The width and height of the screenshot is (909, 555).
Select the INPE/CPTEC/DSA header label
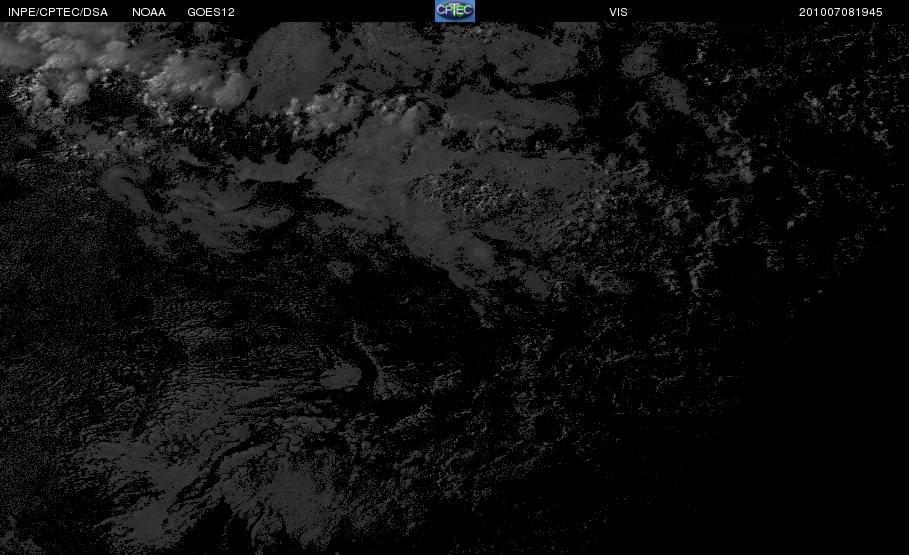pos(58,12)
